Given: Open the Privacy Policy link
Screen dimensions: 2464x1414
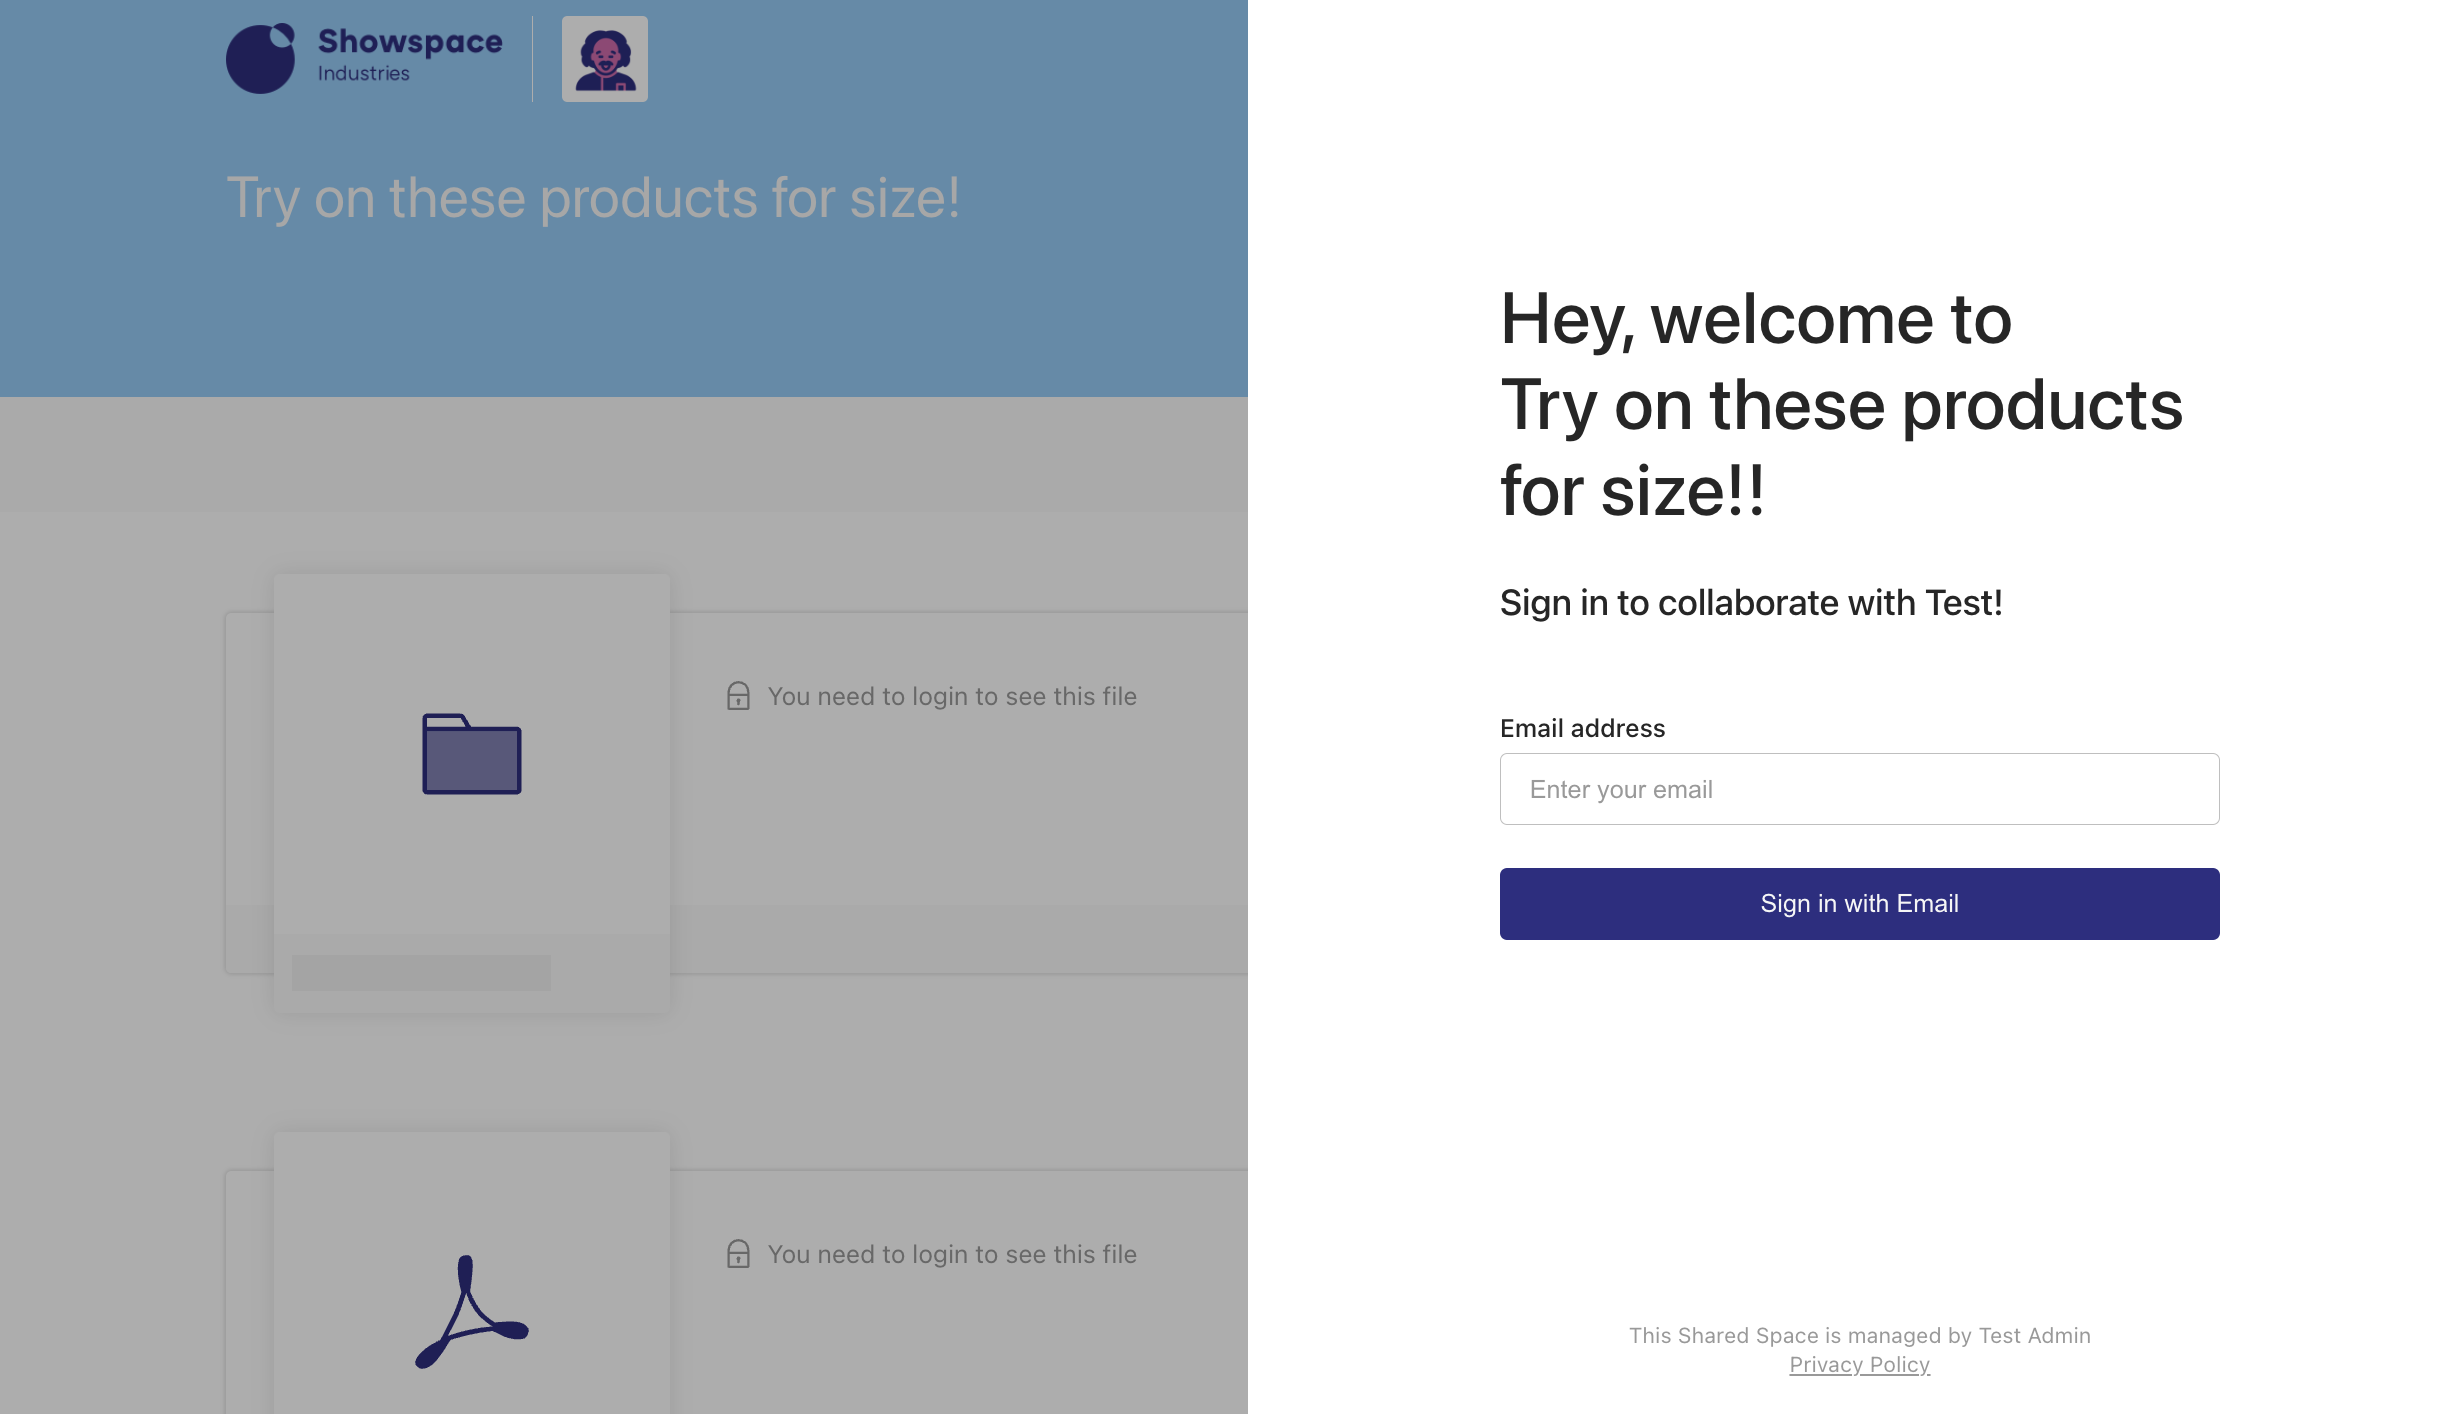Looking at the screenshot, I should [1859, 1365].
